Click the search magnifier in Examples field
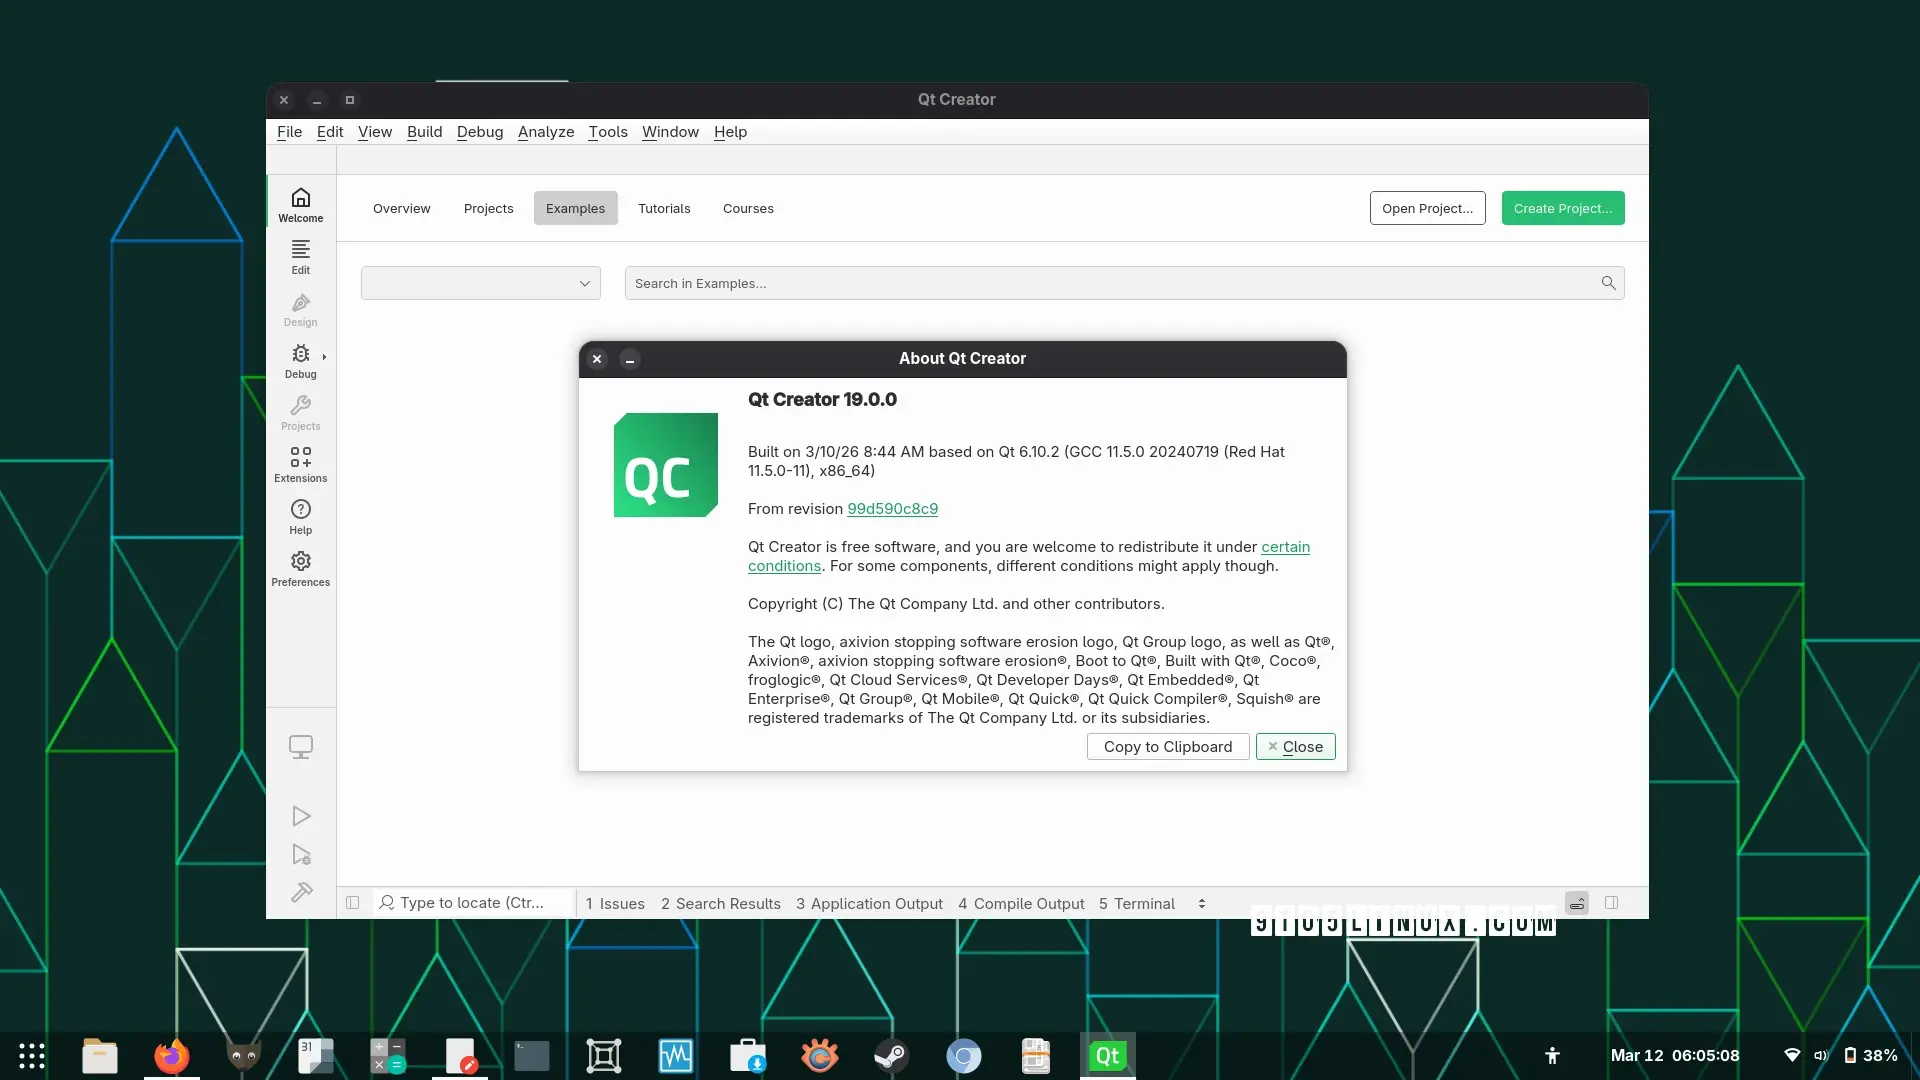The image size is (1920, 1080). pos(1608,283)
